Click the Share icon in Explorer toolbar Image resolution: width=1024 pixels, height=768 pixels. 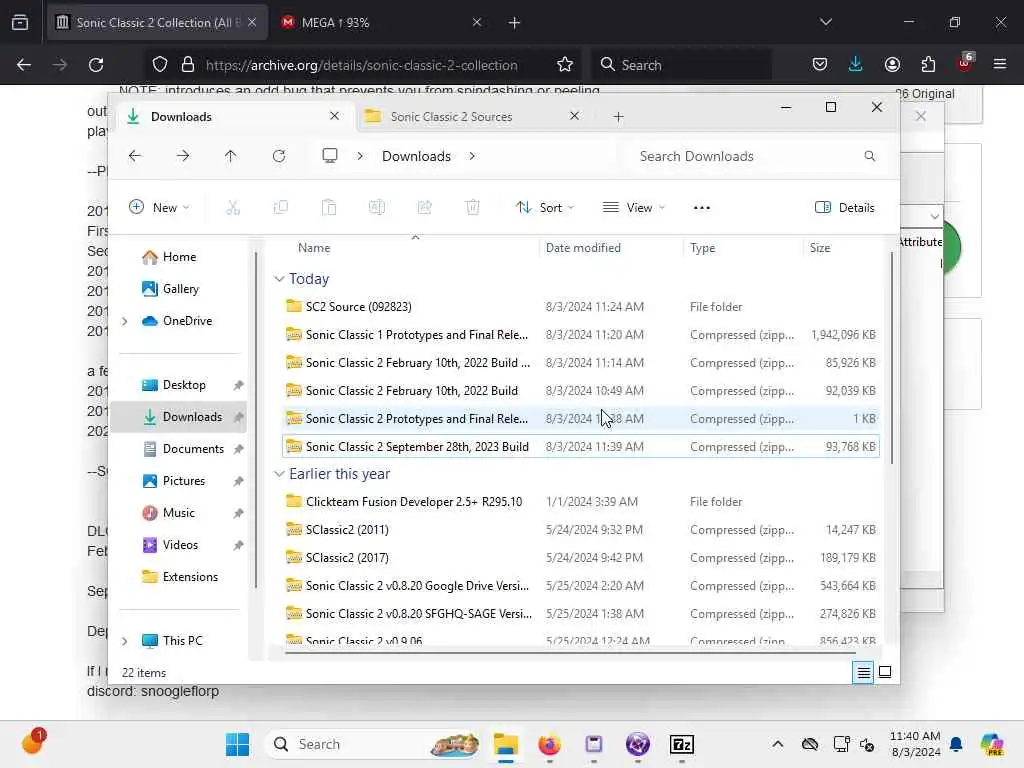point(424,208)
